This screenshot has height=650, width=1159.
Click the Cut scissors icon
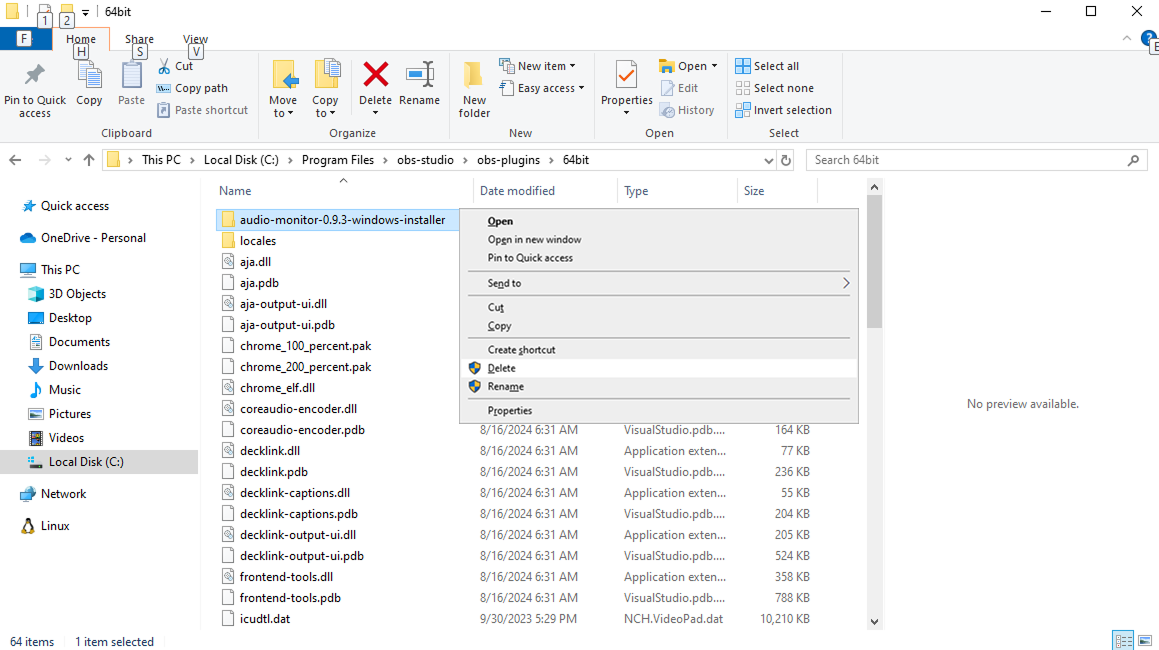(x=164, y=67)
